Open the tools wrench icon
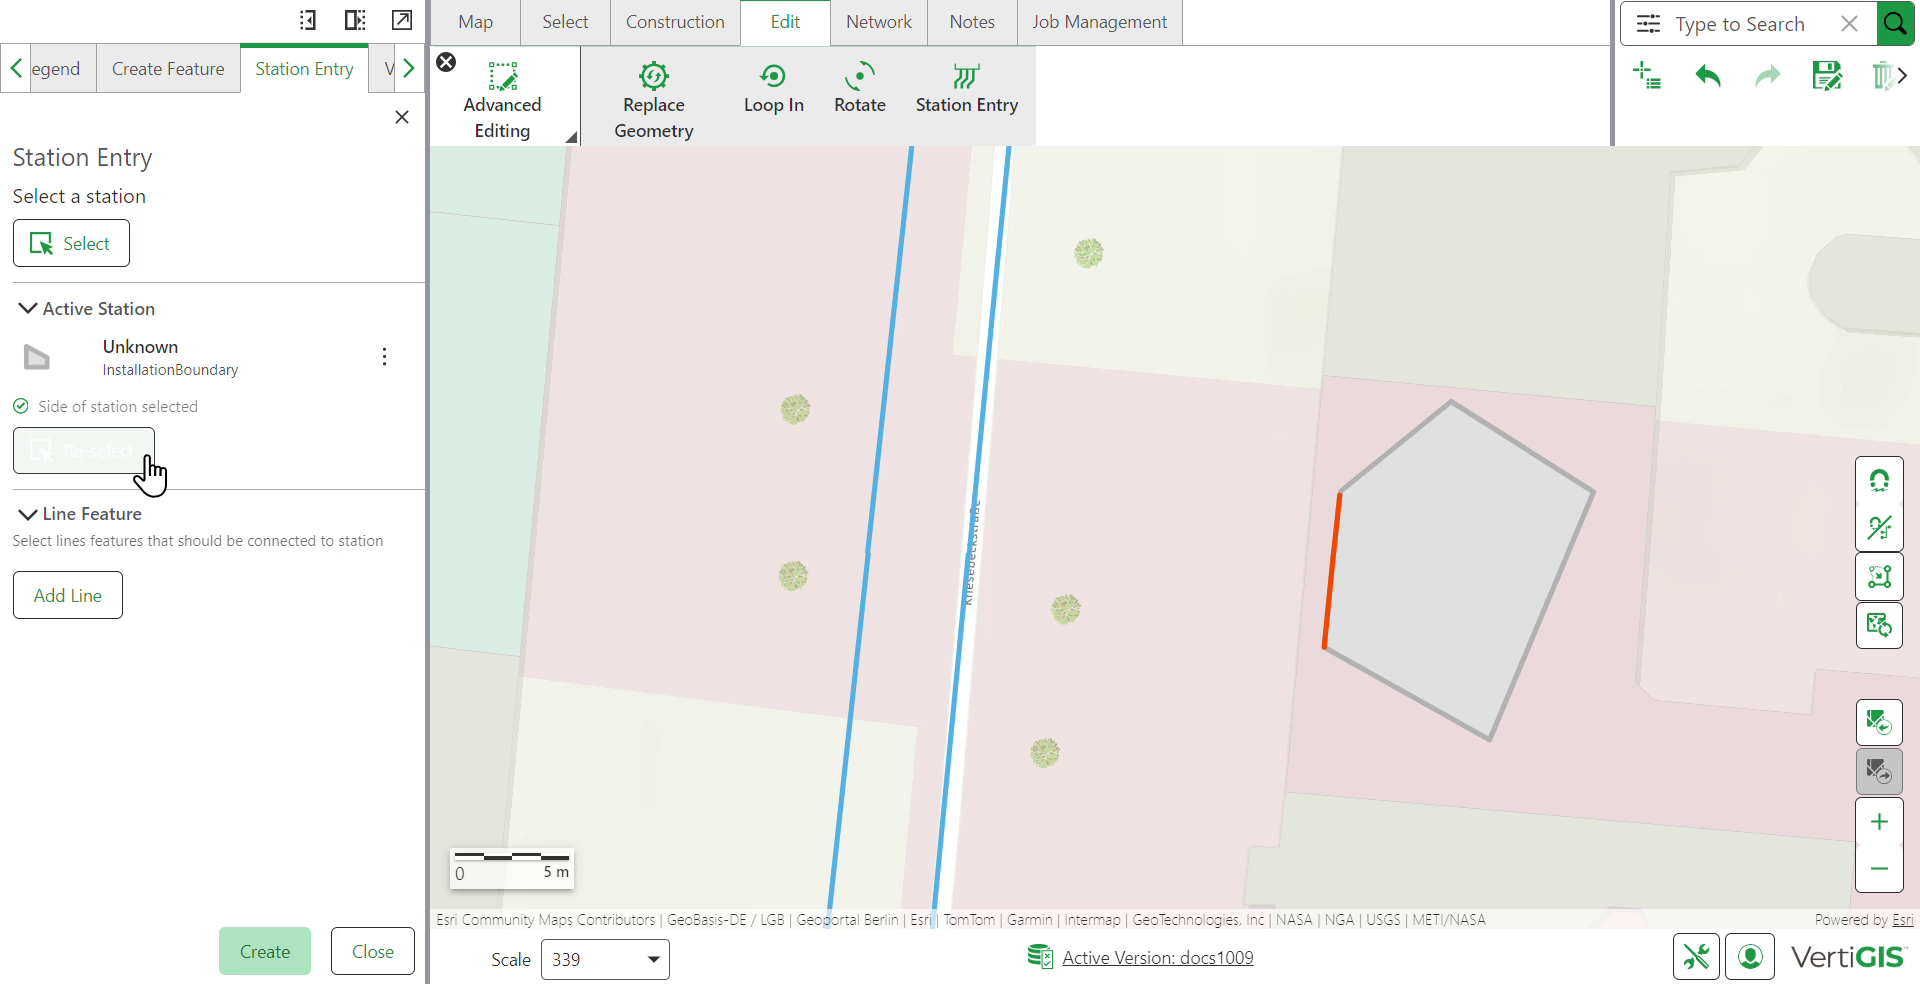This screenshot has width=1920, height=984. coord(1696,957)
